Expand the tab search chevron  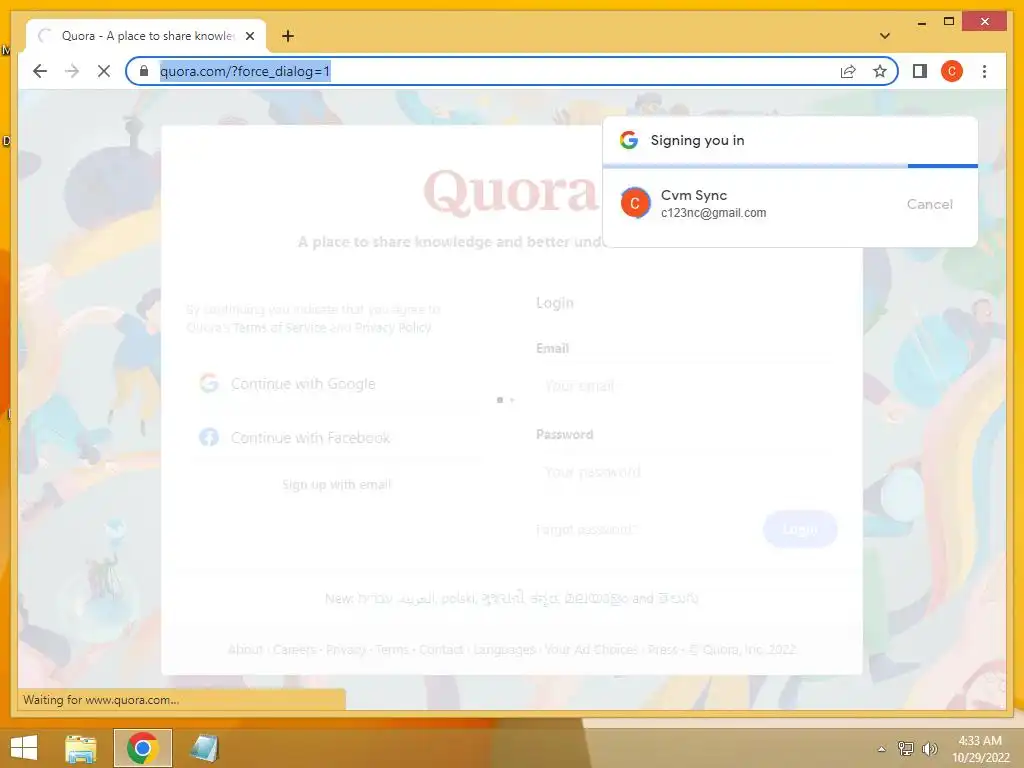tap(885, 36)
